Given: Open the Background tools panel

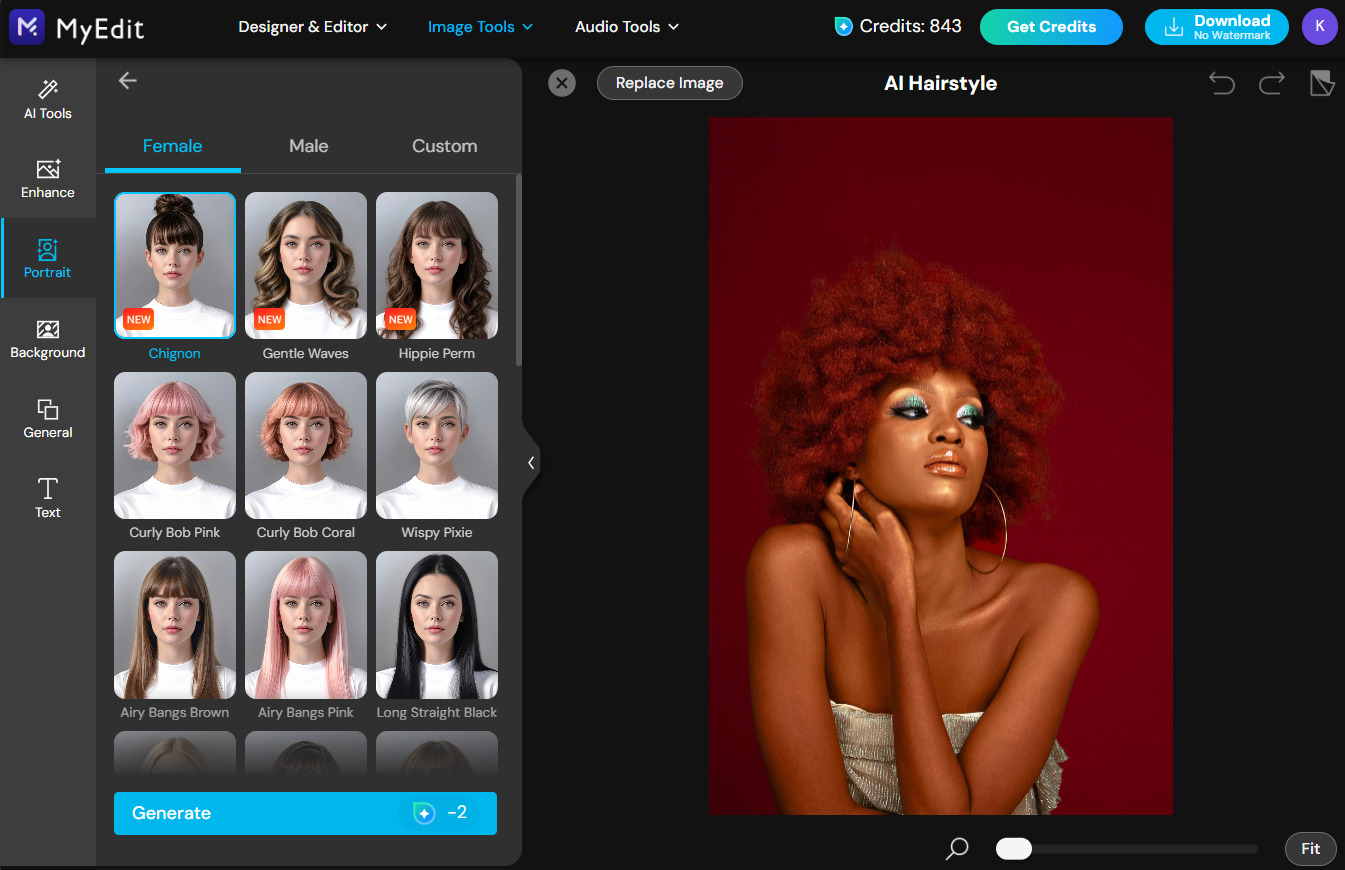Looking at the screenshot, I should [47, 338].
